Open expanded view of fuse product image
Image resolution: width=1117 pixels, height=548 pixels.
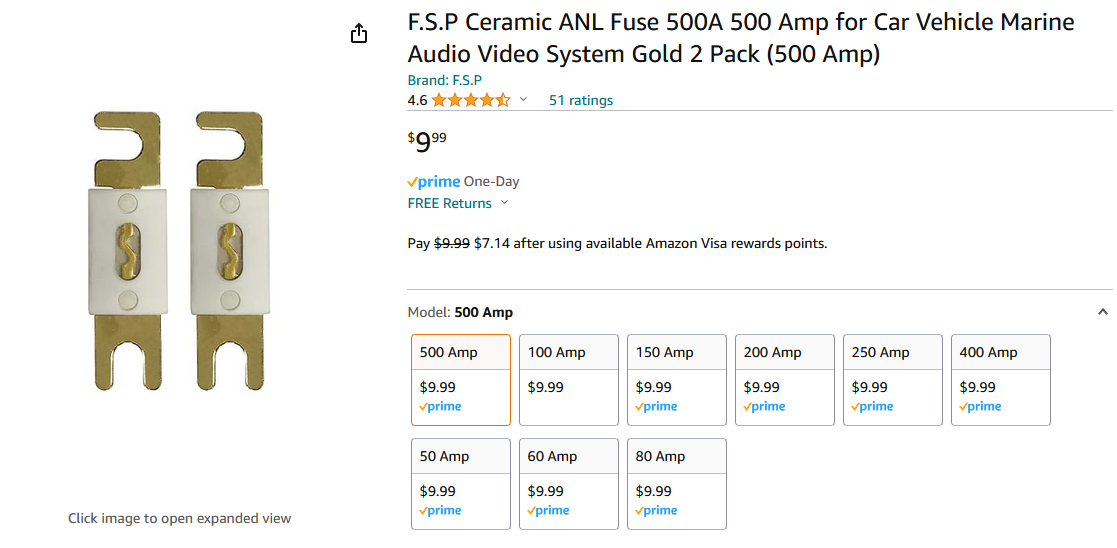(x=179, y=251)
